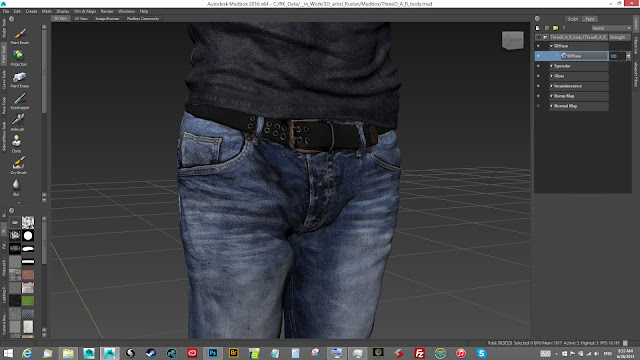Switch to the Image Browser tab
This screenshot has width=640, height=360.
point(107,19)
